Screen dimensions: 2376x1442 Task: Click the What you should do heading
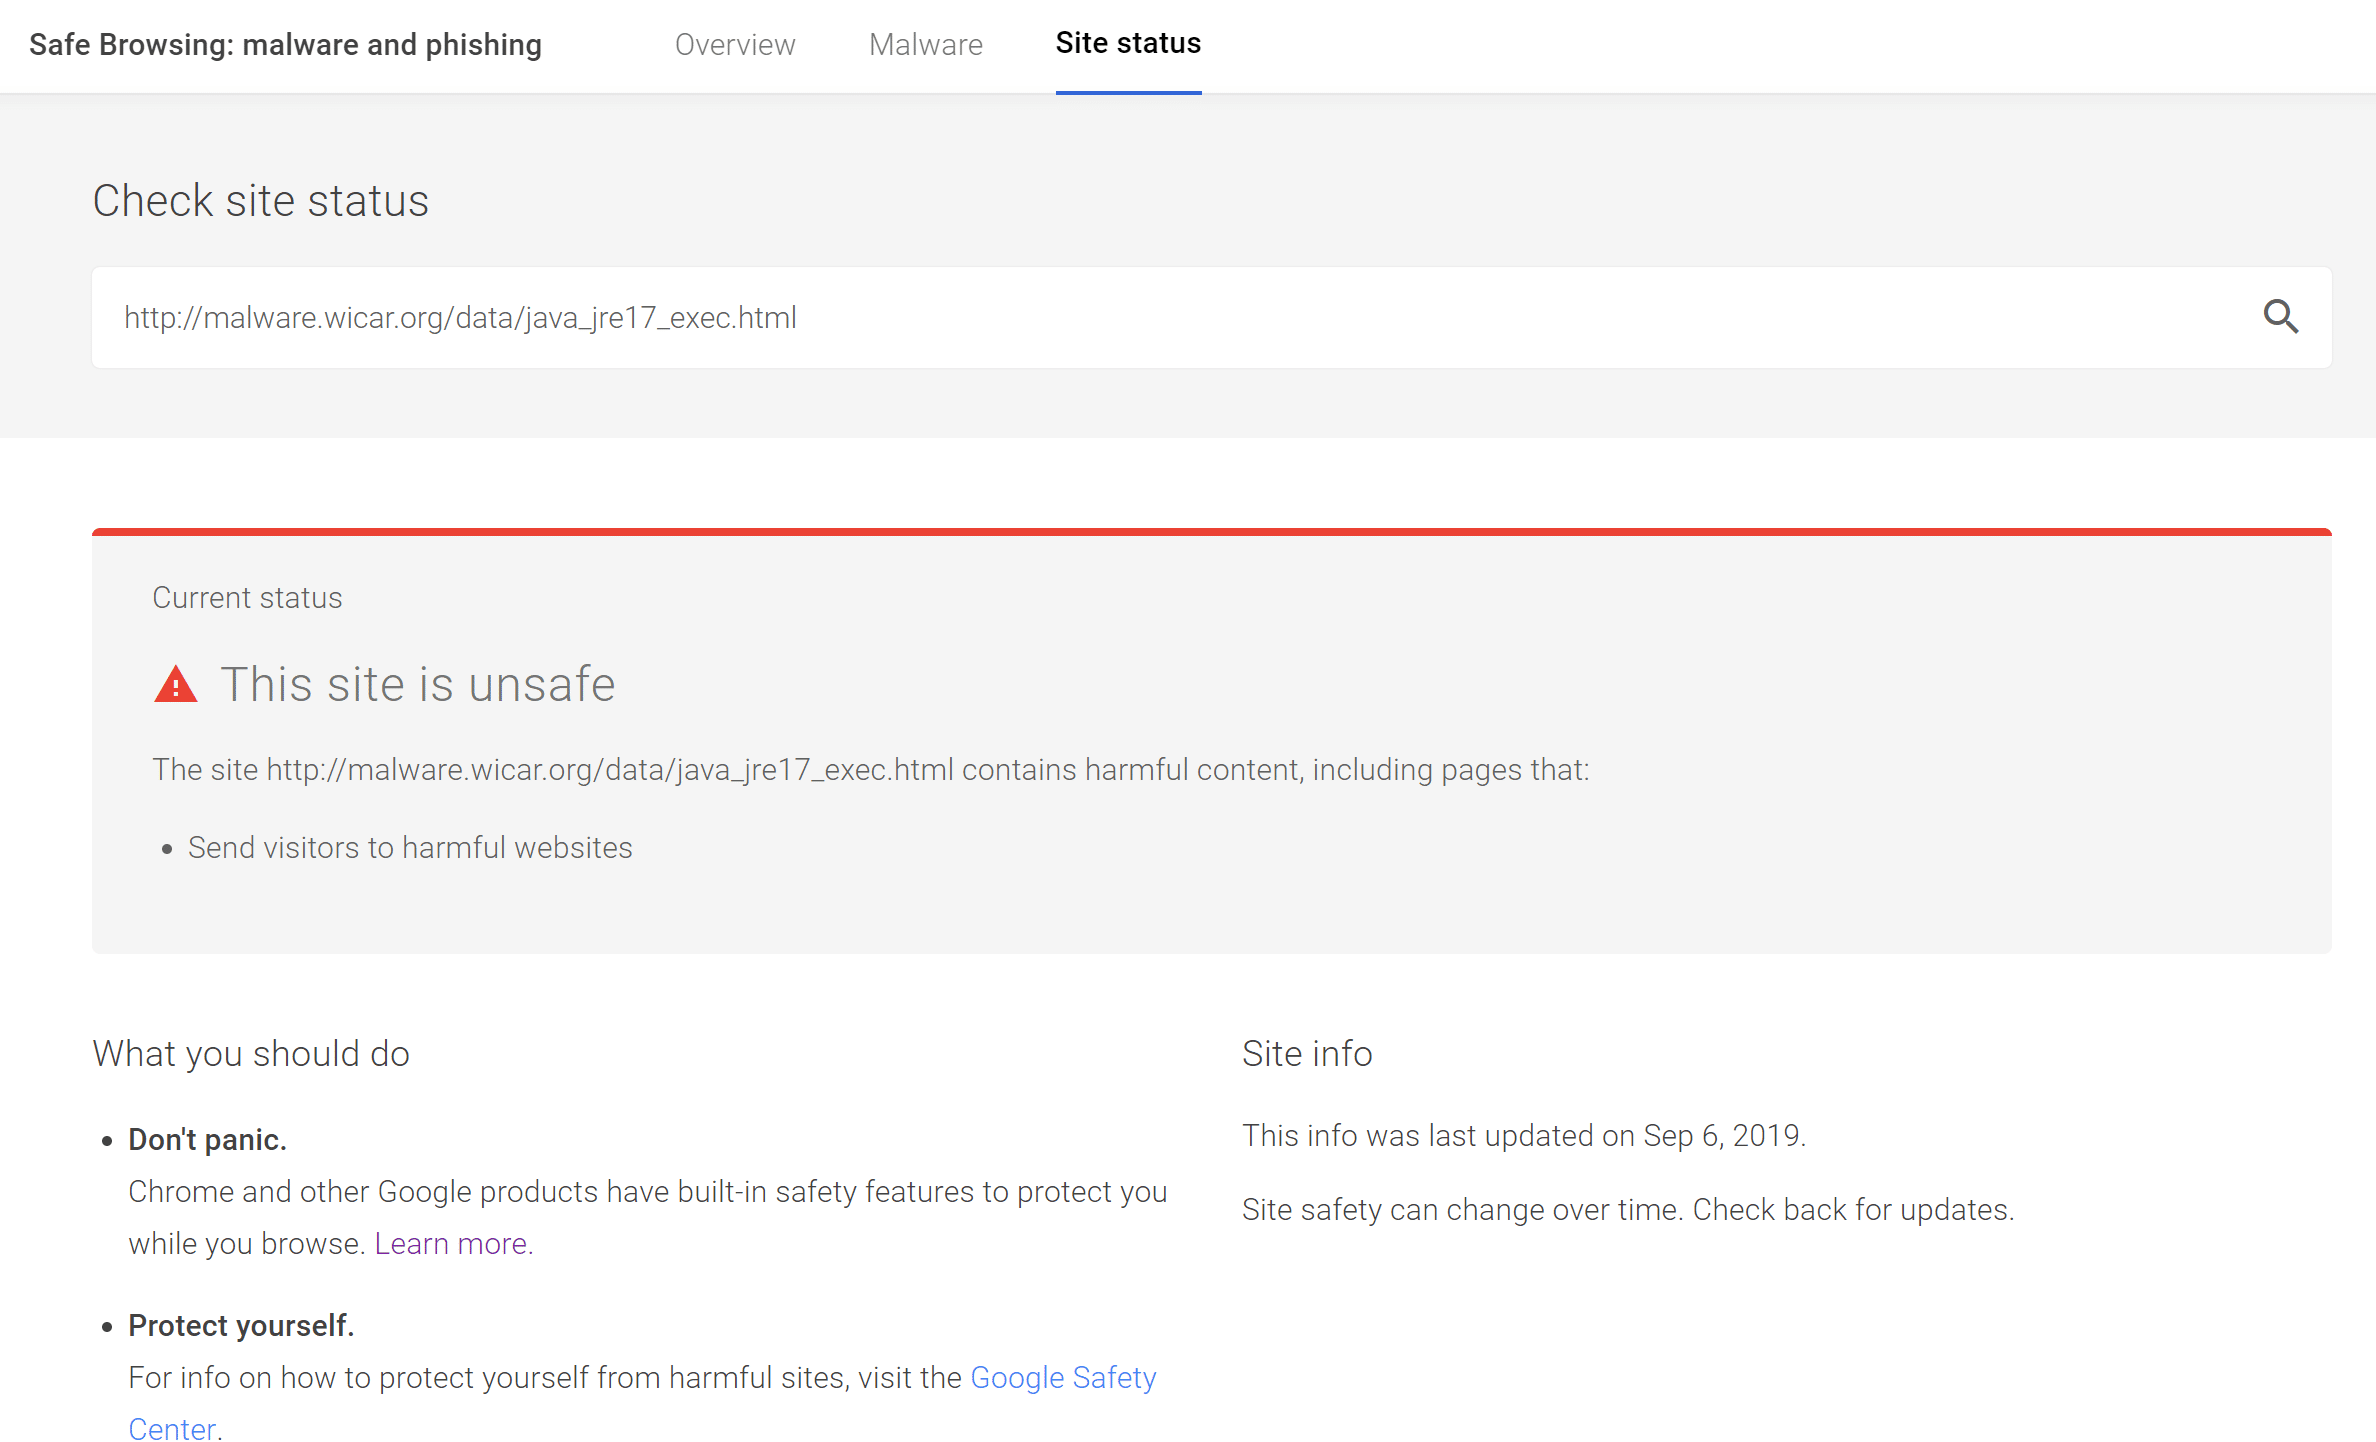click(x=250, y=1053)
